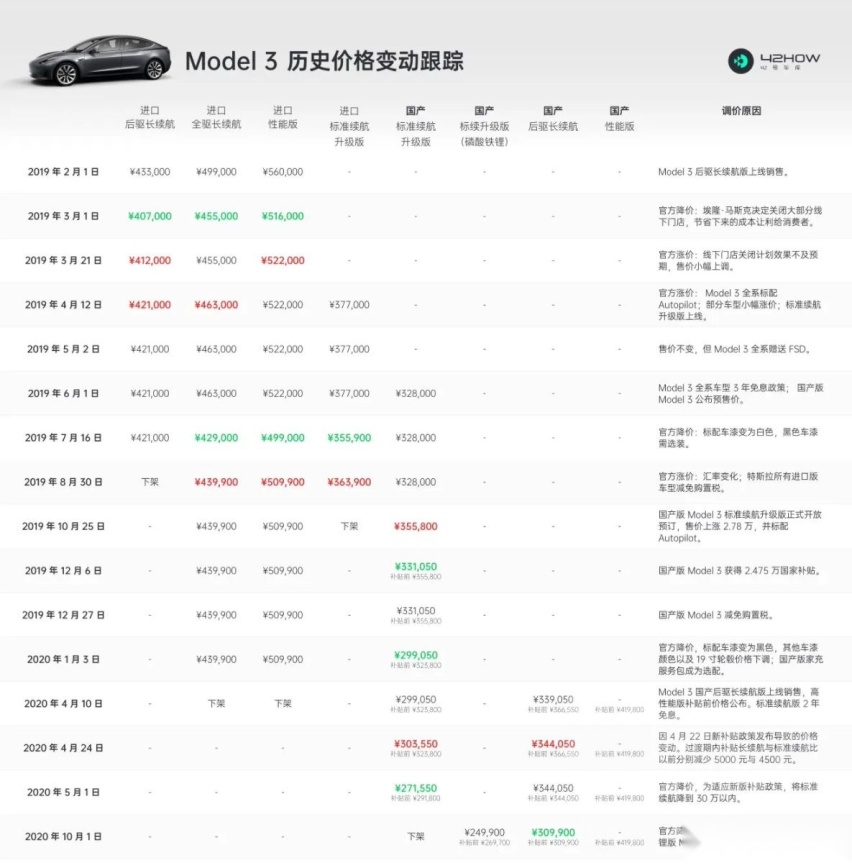The height and width of the screenshot is (868, 852).
Task: Select the '国产 标准续航升级版' column header
Action: (415, 126)
